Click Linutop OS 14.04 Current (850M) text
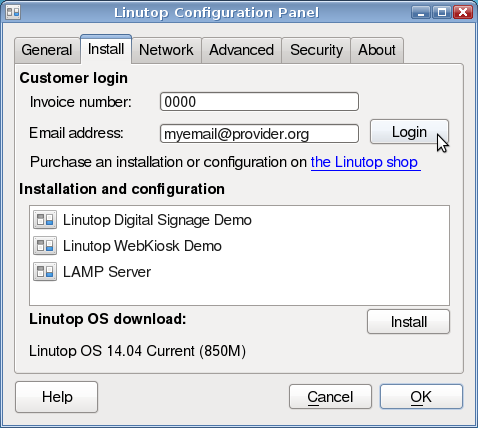 tap(137, 351)
